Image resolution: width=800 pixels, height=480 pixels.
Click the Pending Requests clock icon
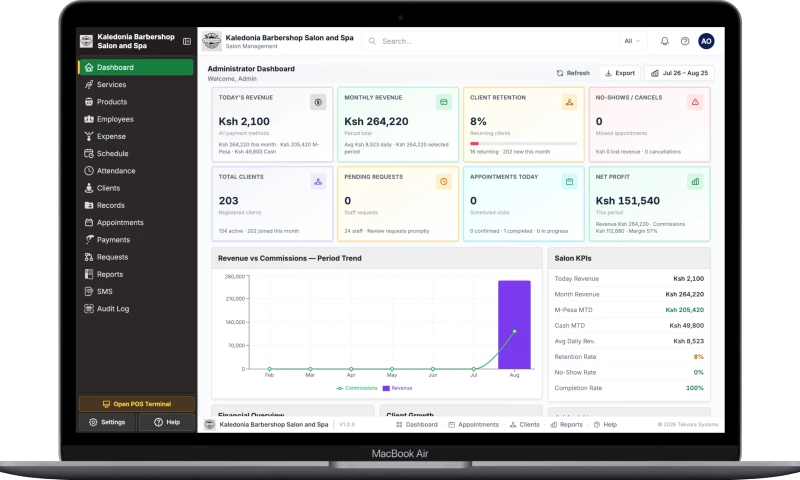point(443,182)
